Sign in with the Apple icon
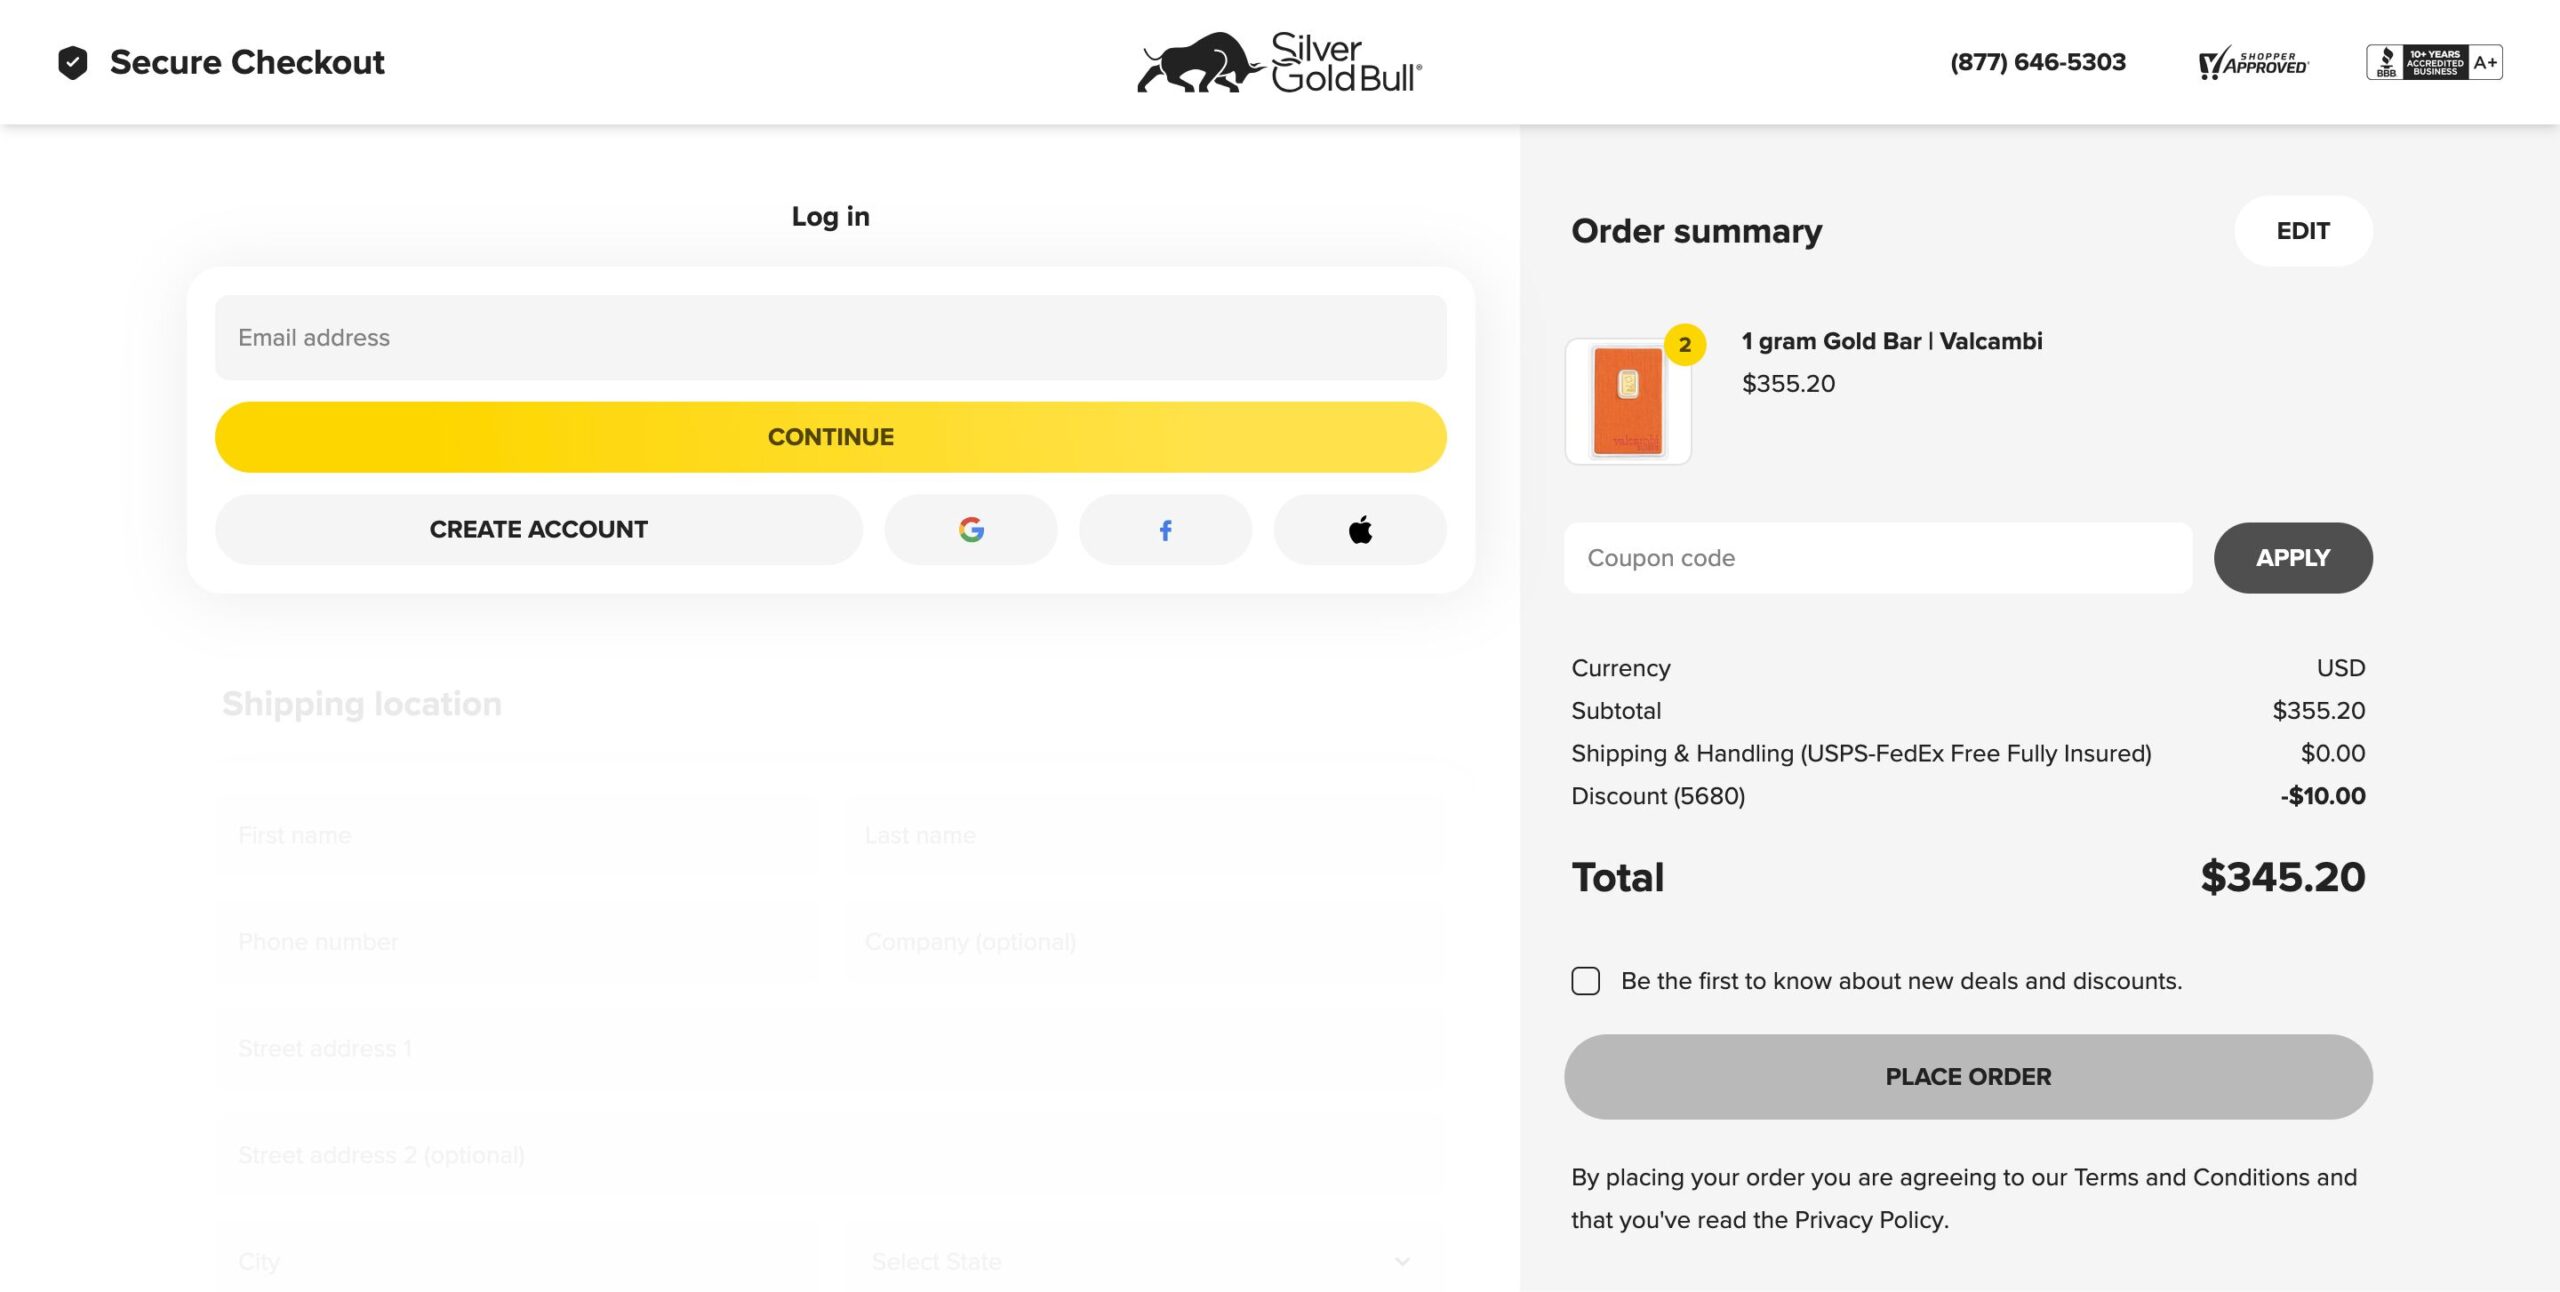This screenshot has width=2560, height=1292. pyautogui.click(x=1360, y=529)
